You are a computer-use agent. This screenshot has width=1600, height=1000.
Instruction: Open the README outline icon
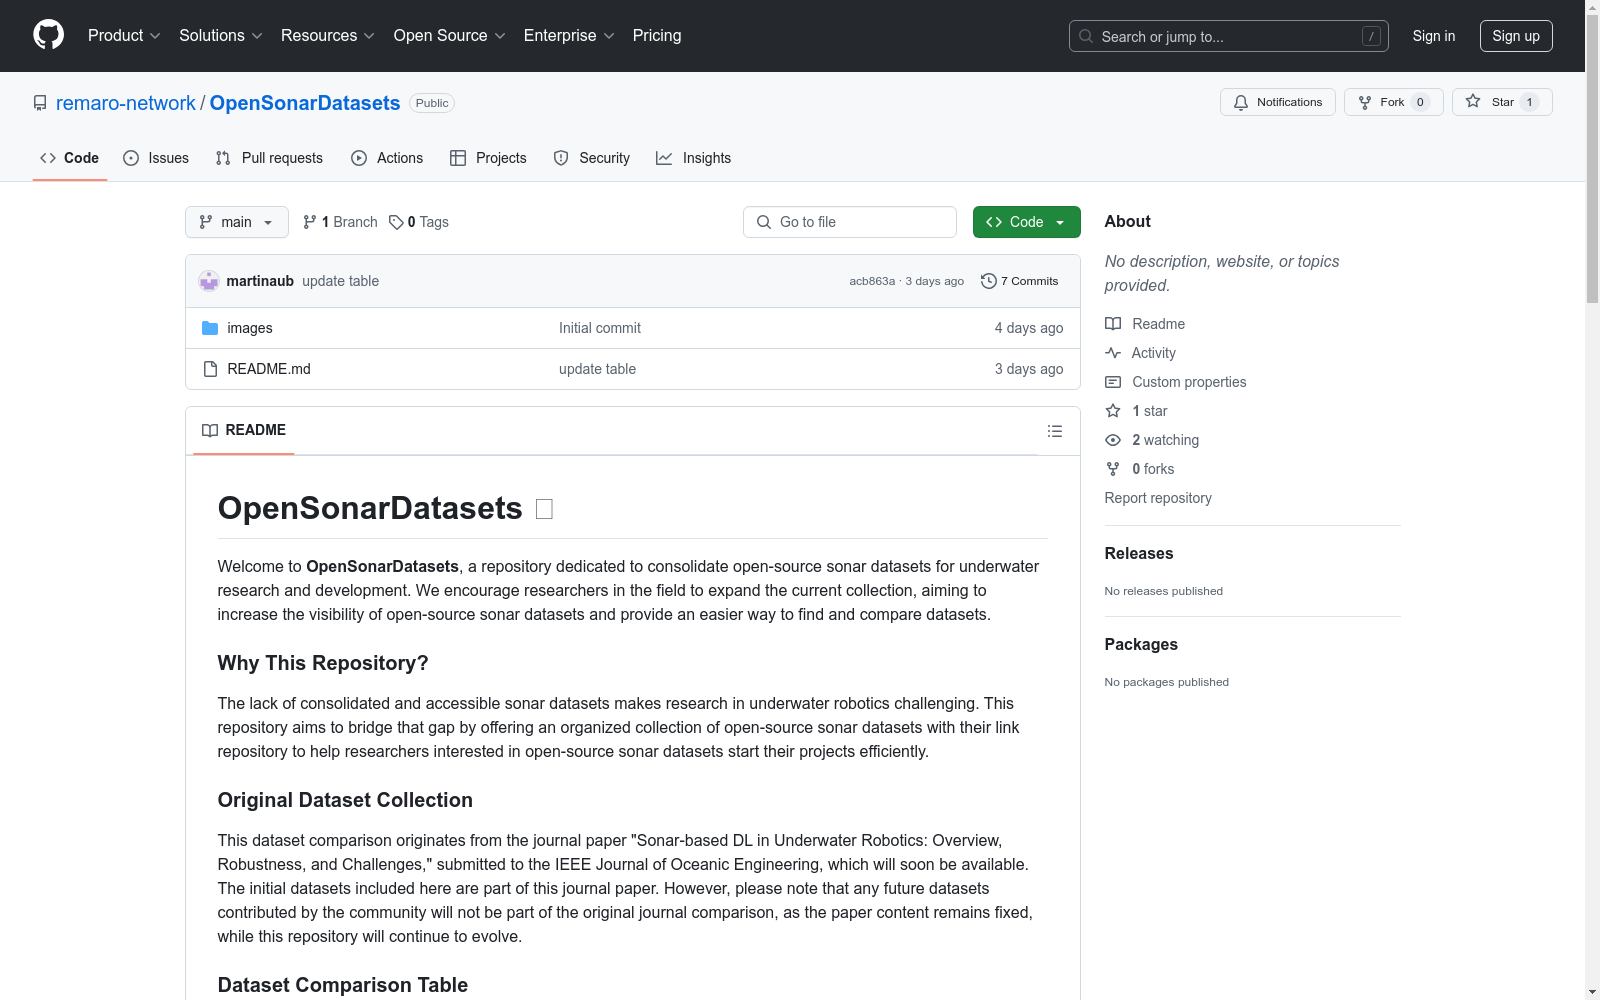click(1055, 431)
